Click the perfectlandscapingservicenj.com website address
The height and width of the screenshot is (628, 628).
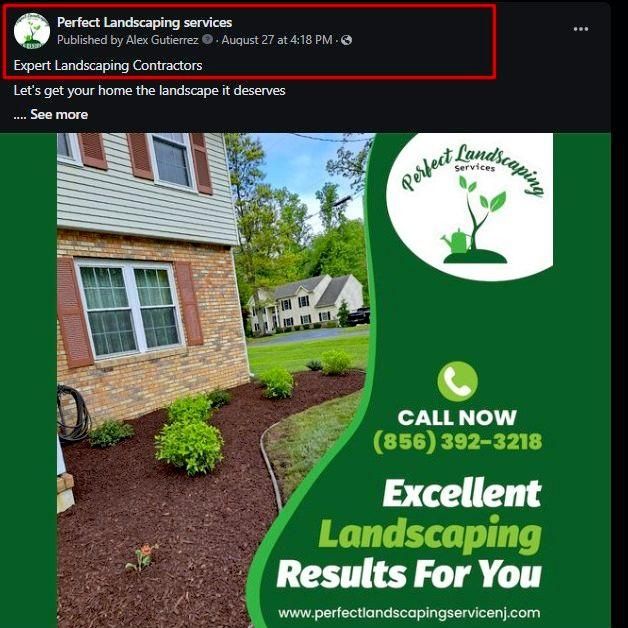[x=409, y=613]
